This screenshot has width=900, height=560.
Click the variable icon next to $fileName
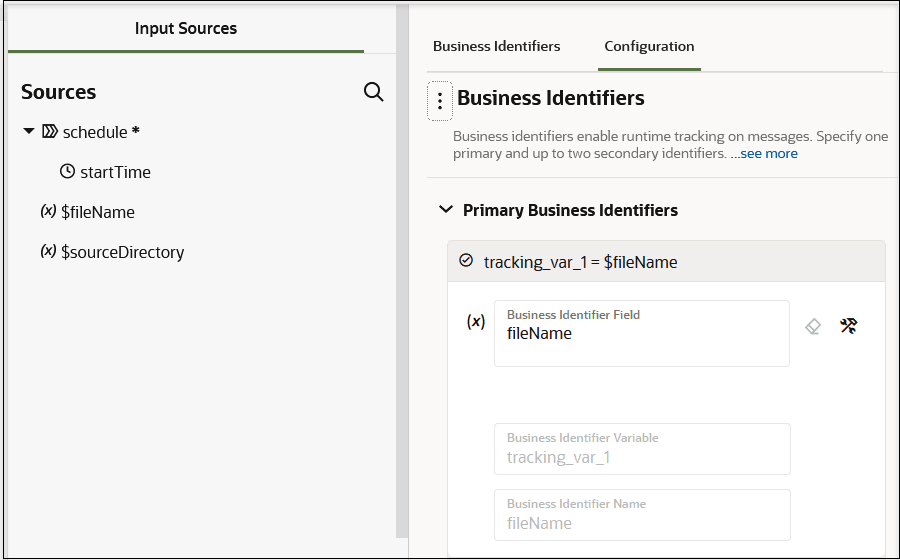[48, 212]
